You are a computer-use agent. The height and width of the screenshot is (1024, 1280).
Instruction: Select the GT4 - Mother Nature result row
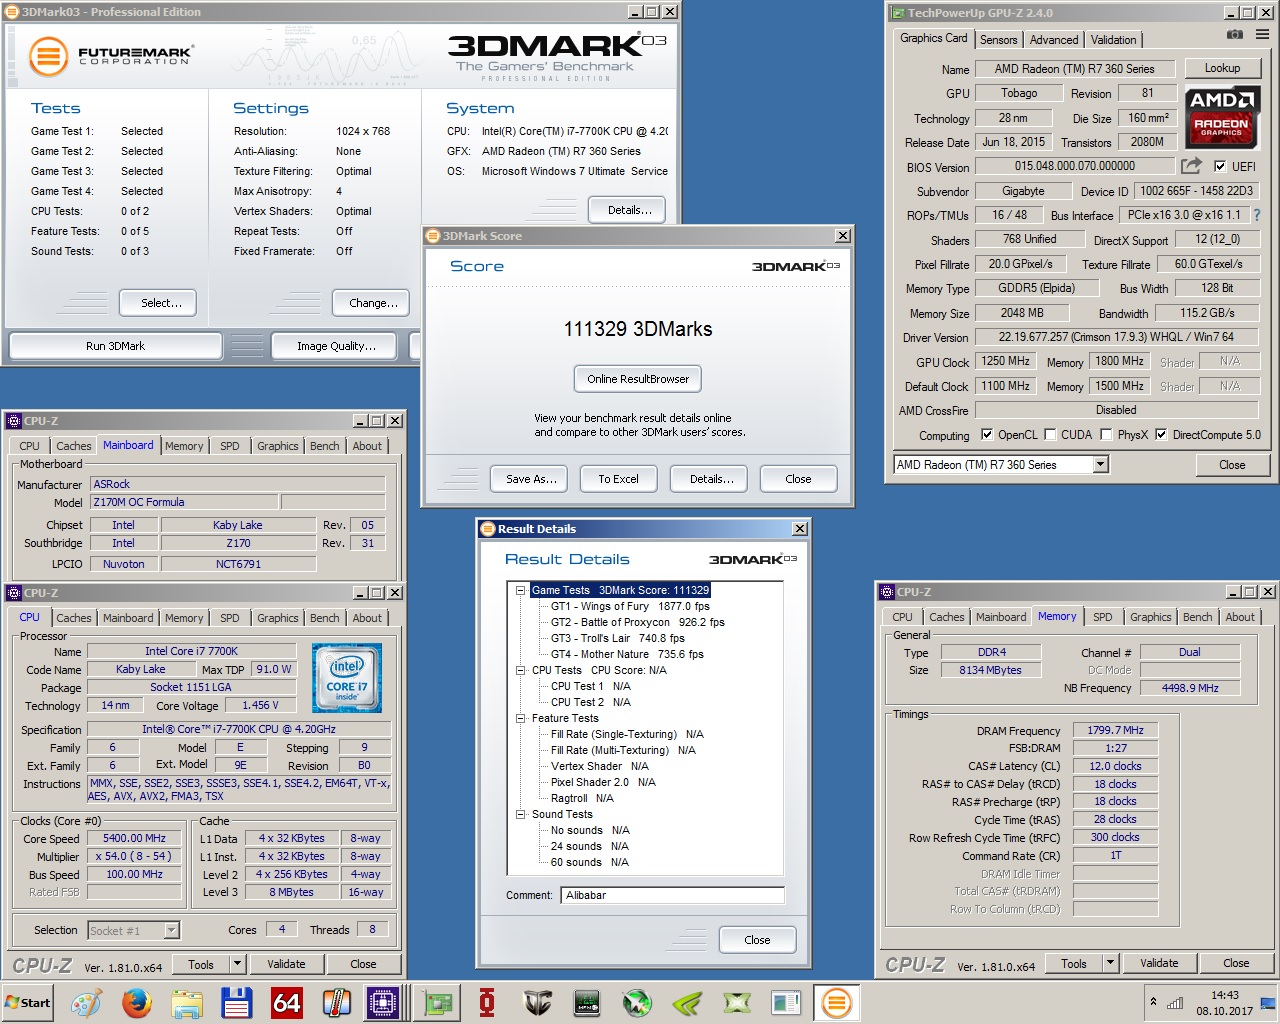click(x=627, y=654)
